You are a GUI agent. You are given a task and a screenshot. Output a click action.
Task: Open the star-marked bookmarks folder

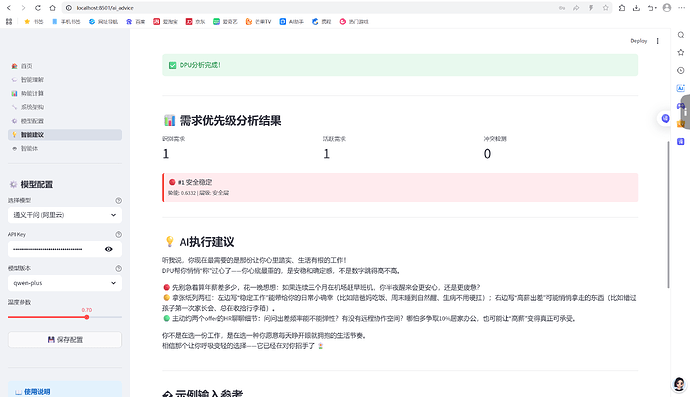(33, 21)
